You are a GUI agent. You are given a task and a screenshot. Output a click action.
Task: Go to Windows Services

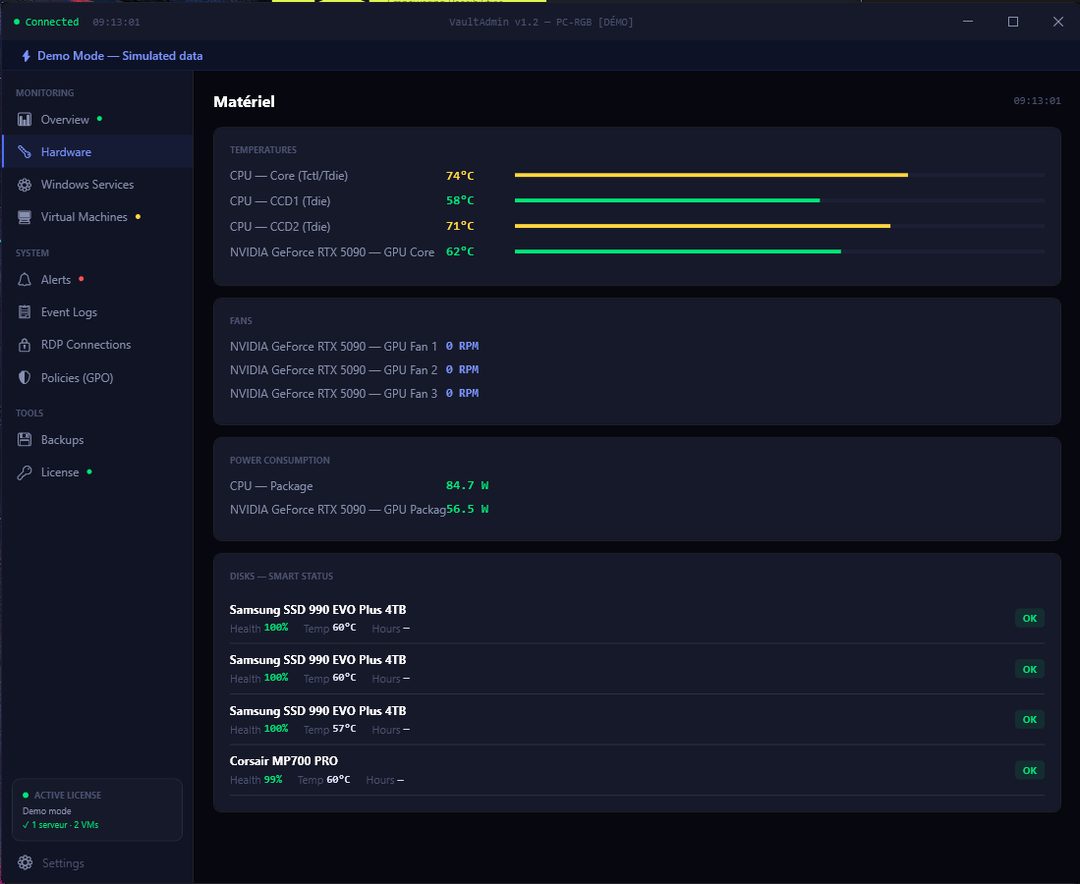[x=98, y=185]
